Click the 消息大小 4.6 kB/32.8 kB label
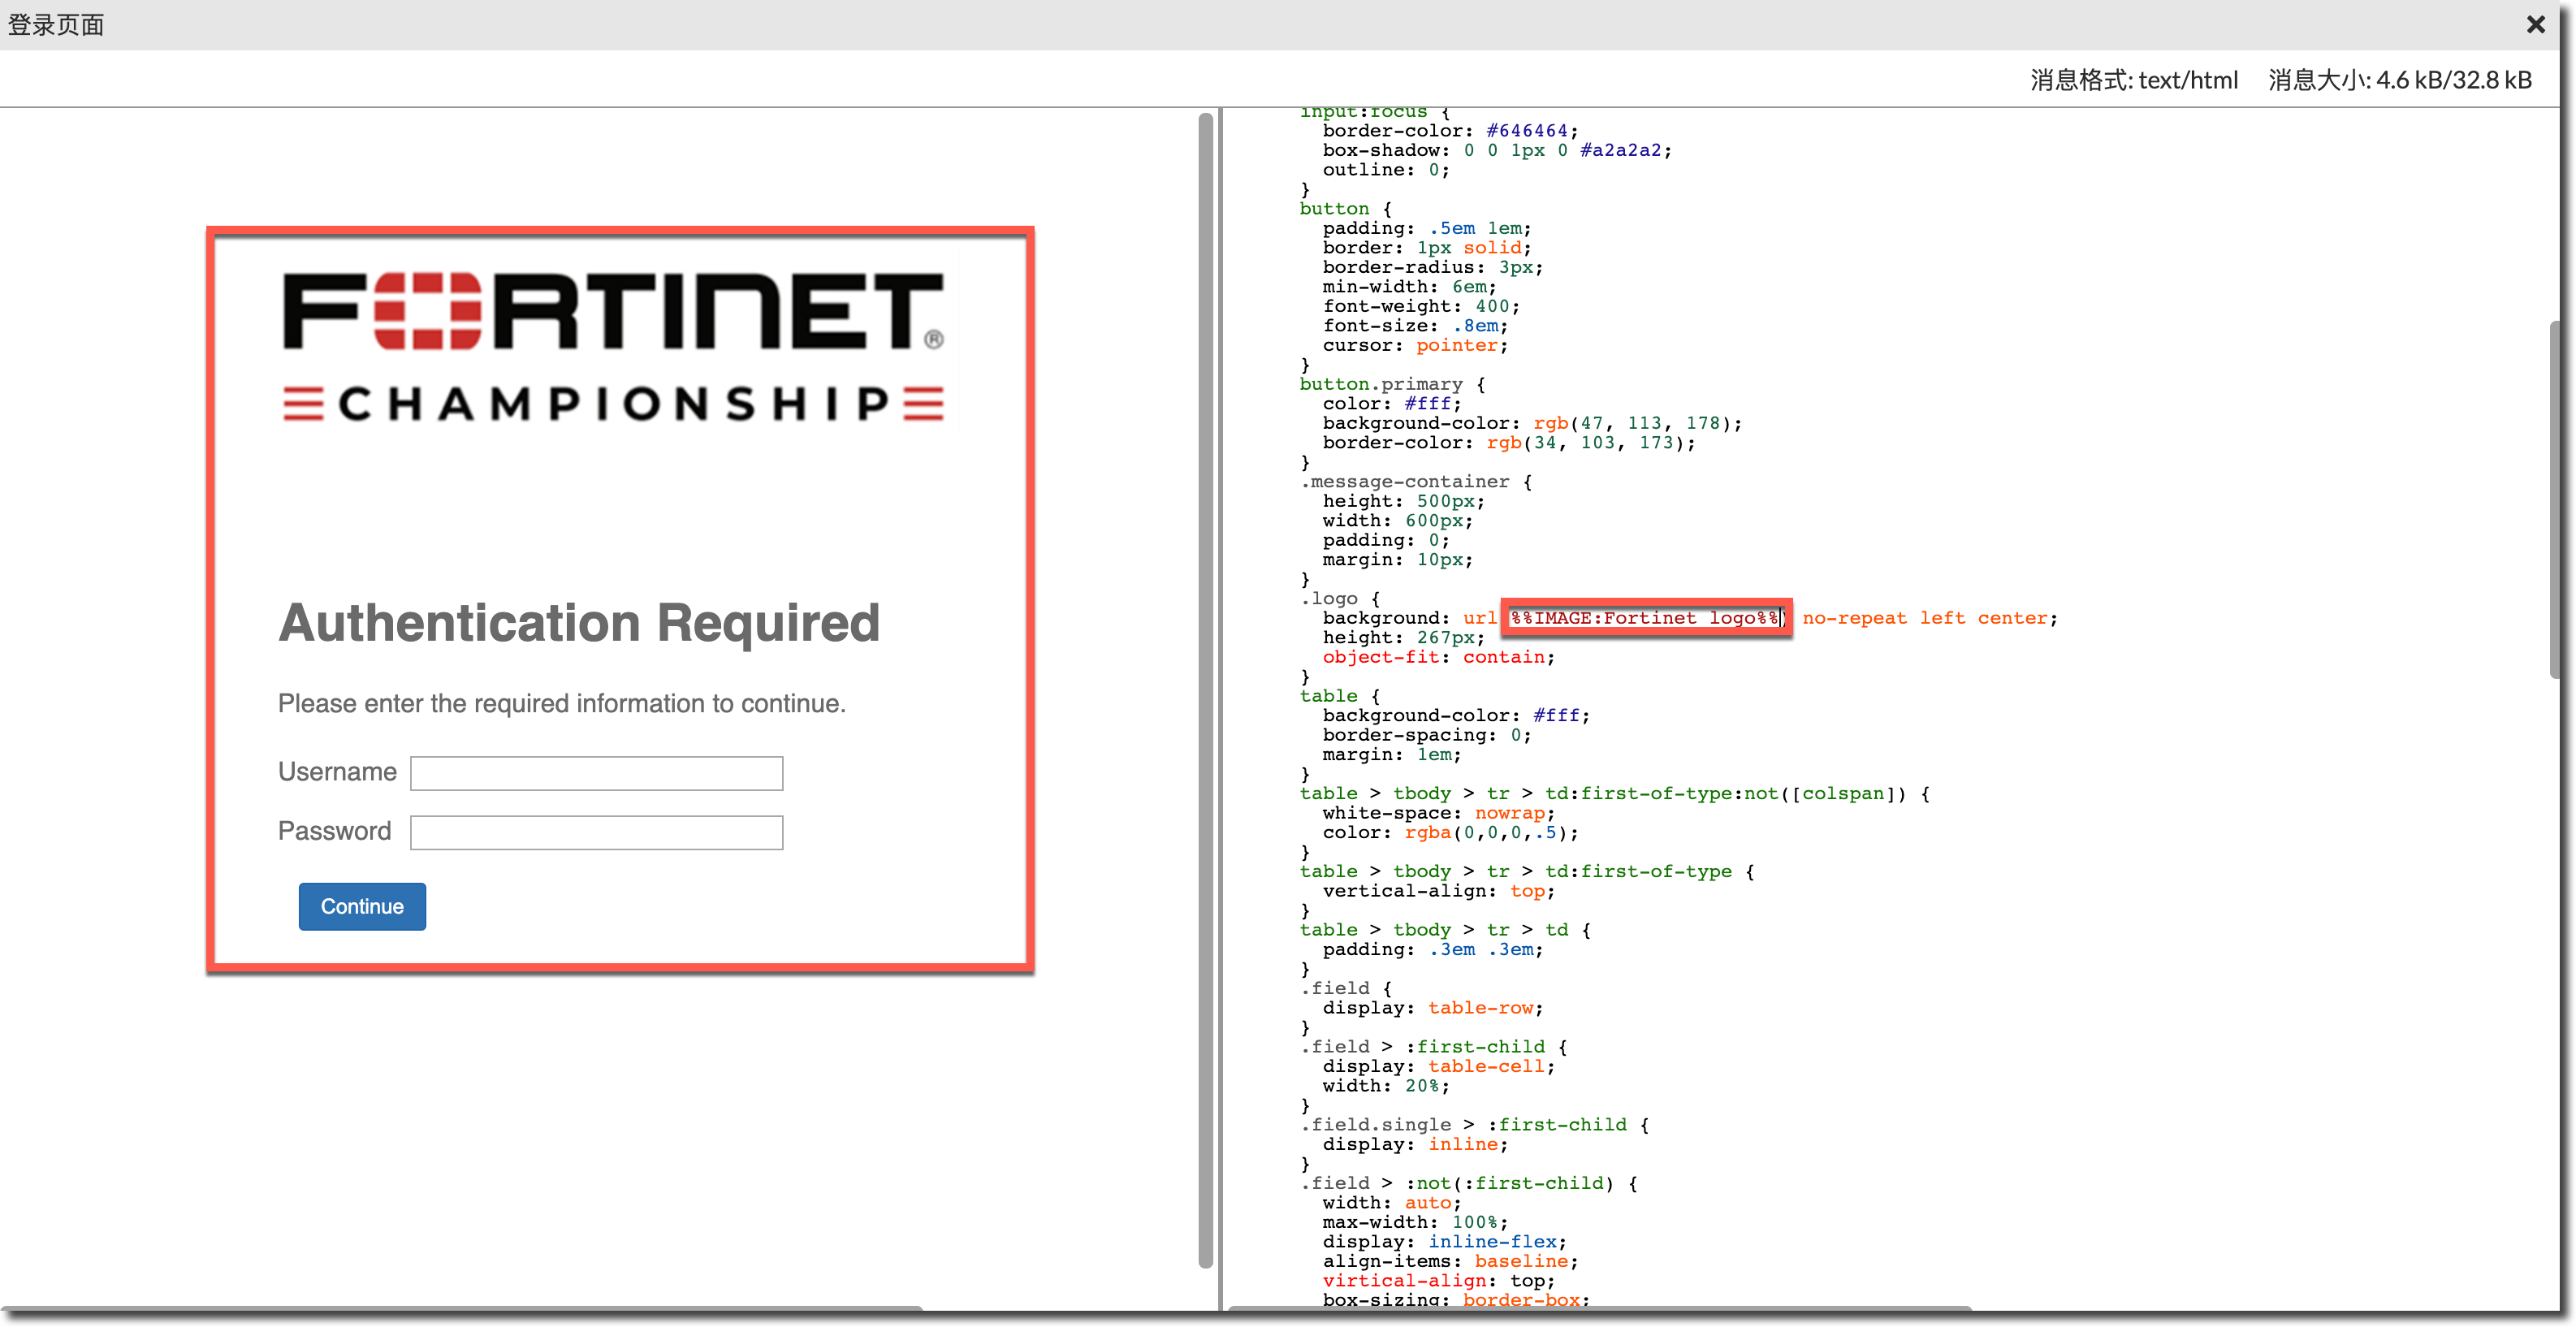The width and height of the screenshot is (2576, 1327). (2399, 80)
